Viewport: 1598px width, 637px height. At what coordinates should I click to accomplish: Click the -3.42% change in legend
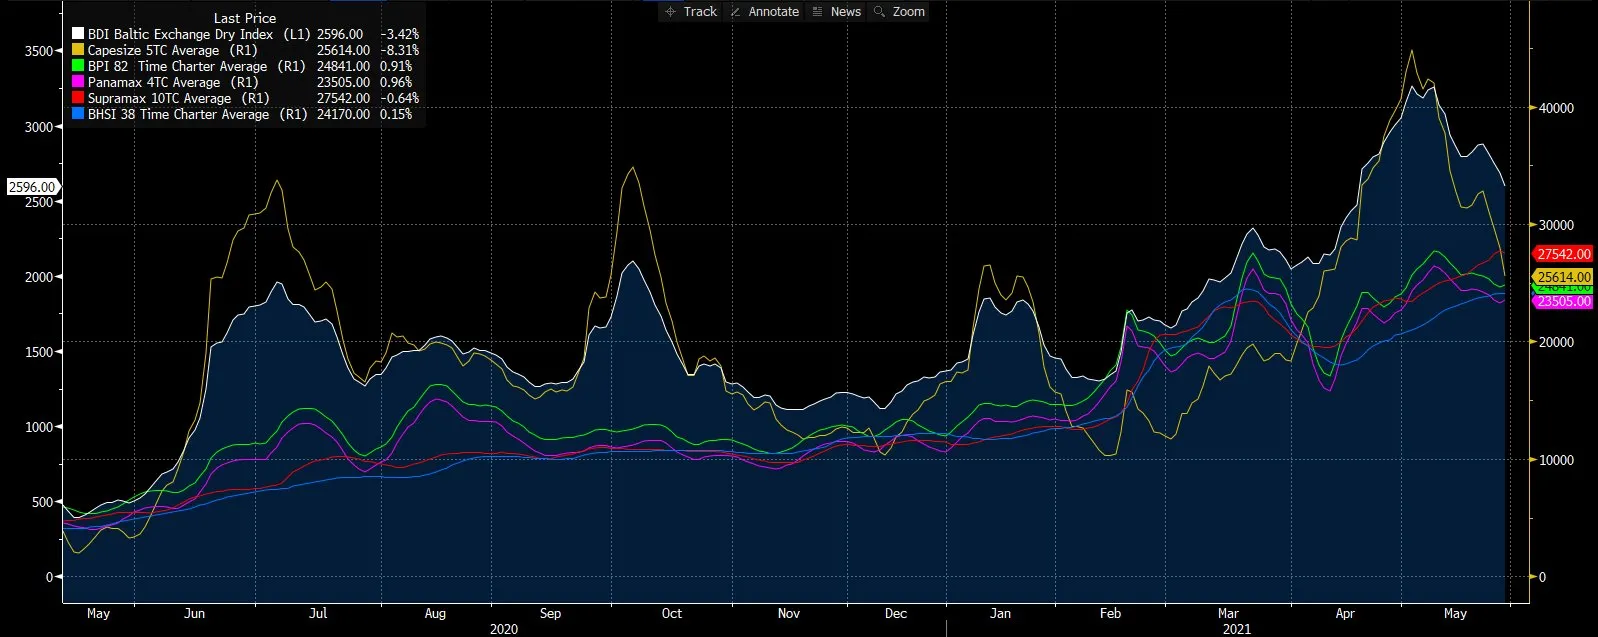click(399, 34)
